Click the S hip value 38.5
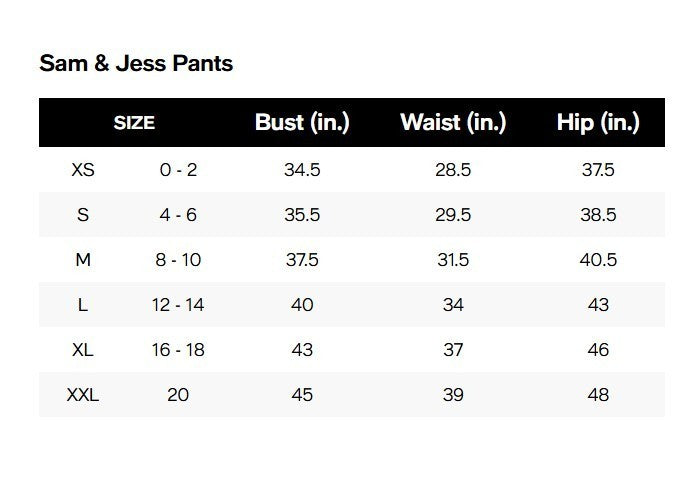This screenshot has height=481, width=696. [x=598, y=215]
